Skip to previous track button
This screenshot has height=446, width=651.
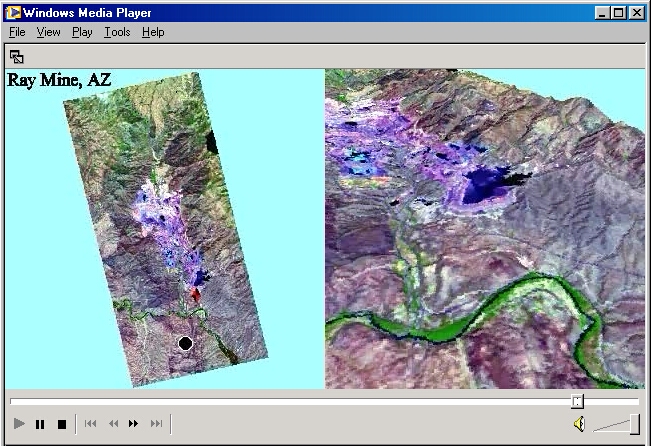pyautogui.click(x=91, y=424)
